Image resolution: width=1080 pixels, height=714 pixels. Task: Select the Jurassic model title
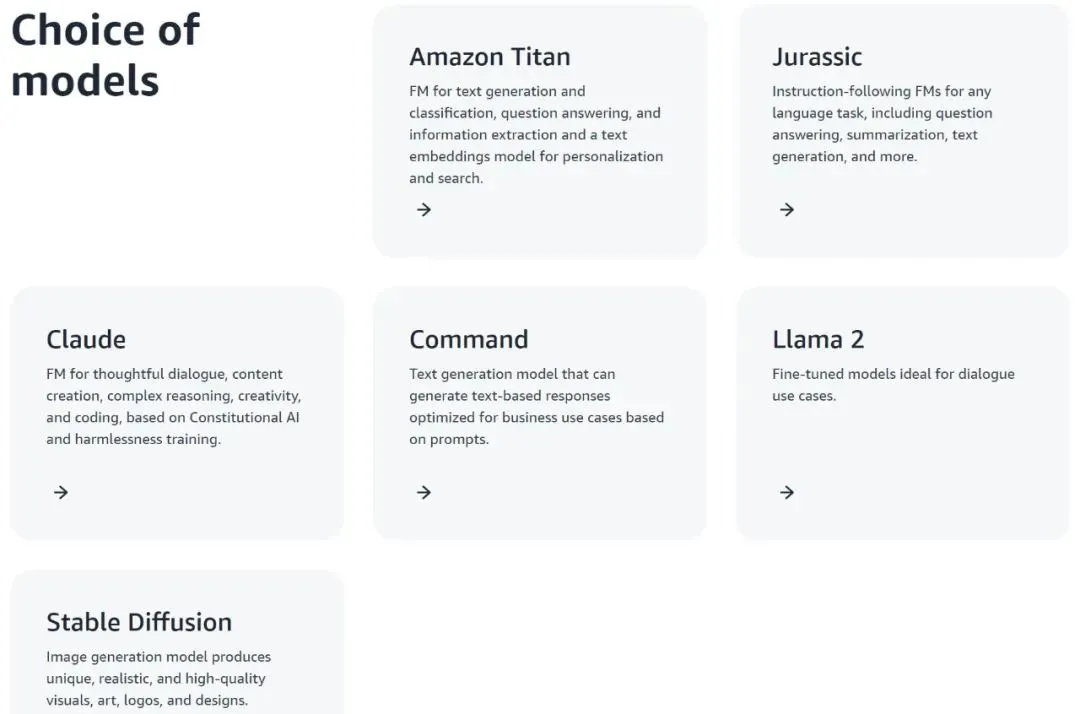point(817,57)
